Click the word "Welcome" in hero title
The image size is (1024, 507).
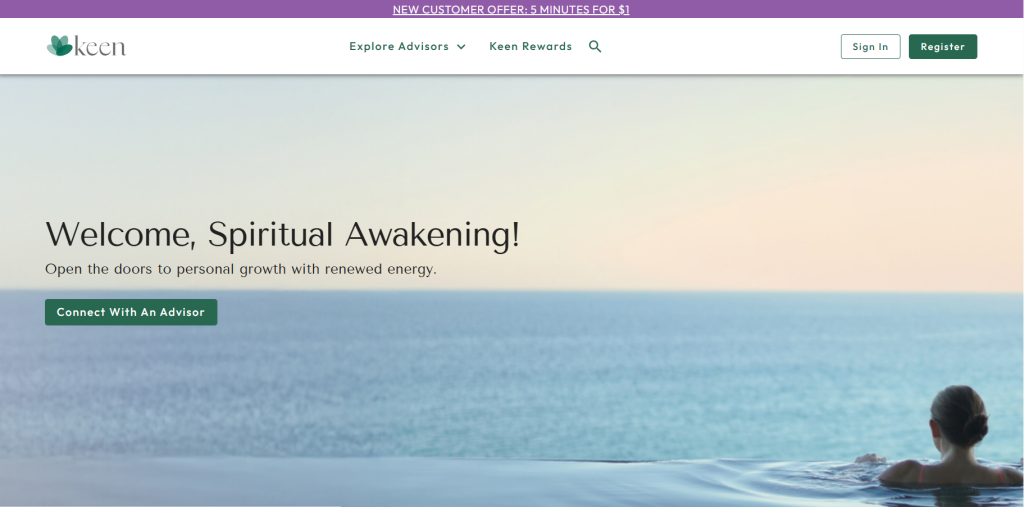119,235
